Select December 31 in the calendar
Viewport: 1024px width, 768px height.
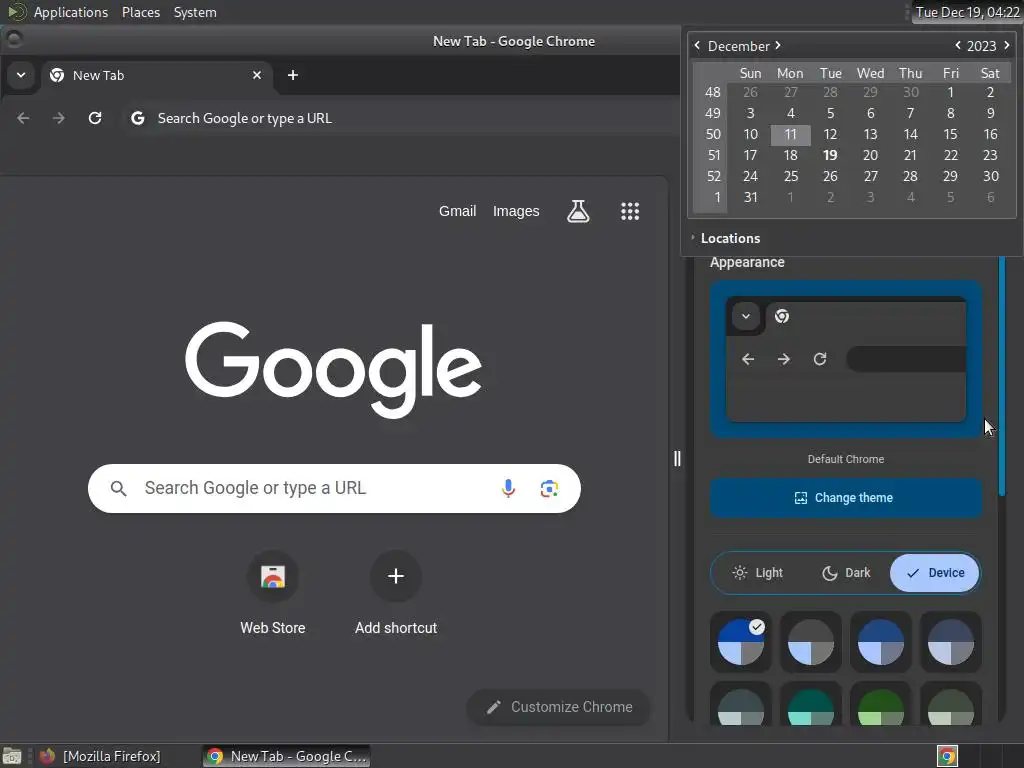click(x=750, y=197)
